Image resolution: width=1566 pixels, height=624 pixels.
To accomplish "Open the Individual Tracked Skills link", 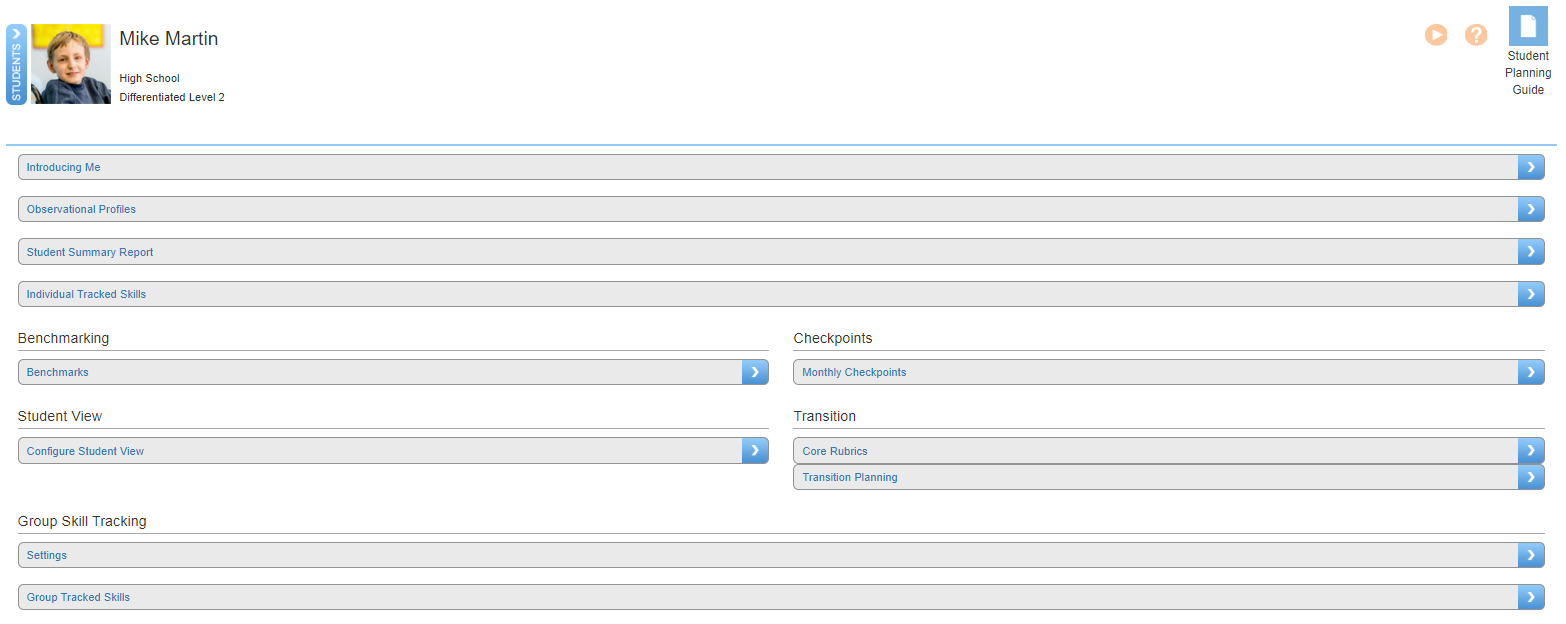I will pos(86,294).
